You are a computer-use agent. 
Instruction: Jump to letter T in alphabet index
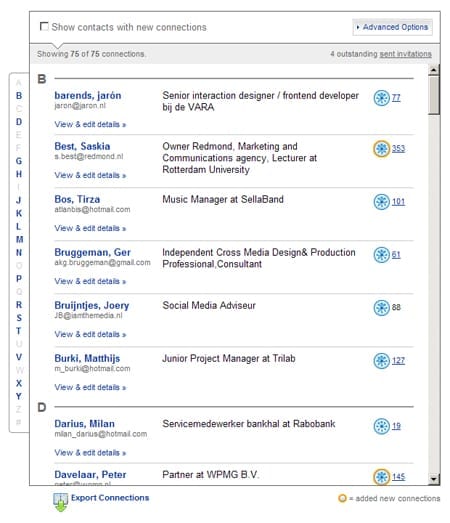[x=19, y=331]
